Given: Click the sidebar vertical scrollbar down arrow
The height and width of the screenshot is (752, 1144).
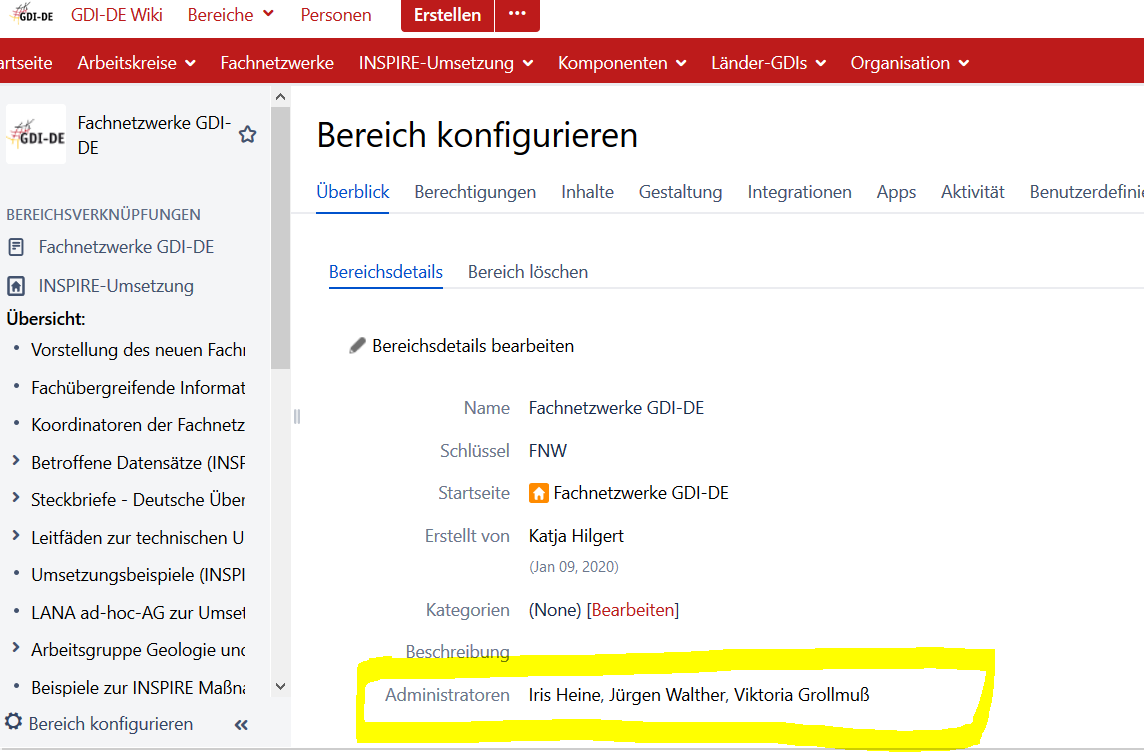Looking at the screenshot, I should click(x=280, y=687).
